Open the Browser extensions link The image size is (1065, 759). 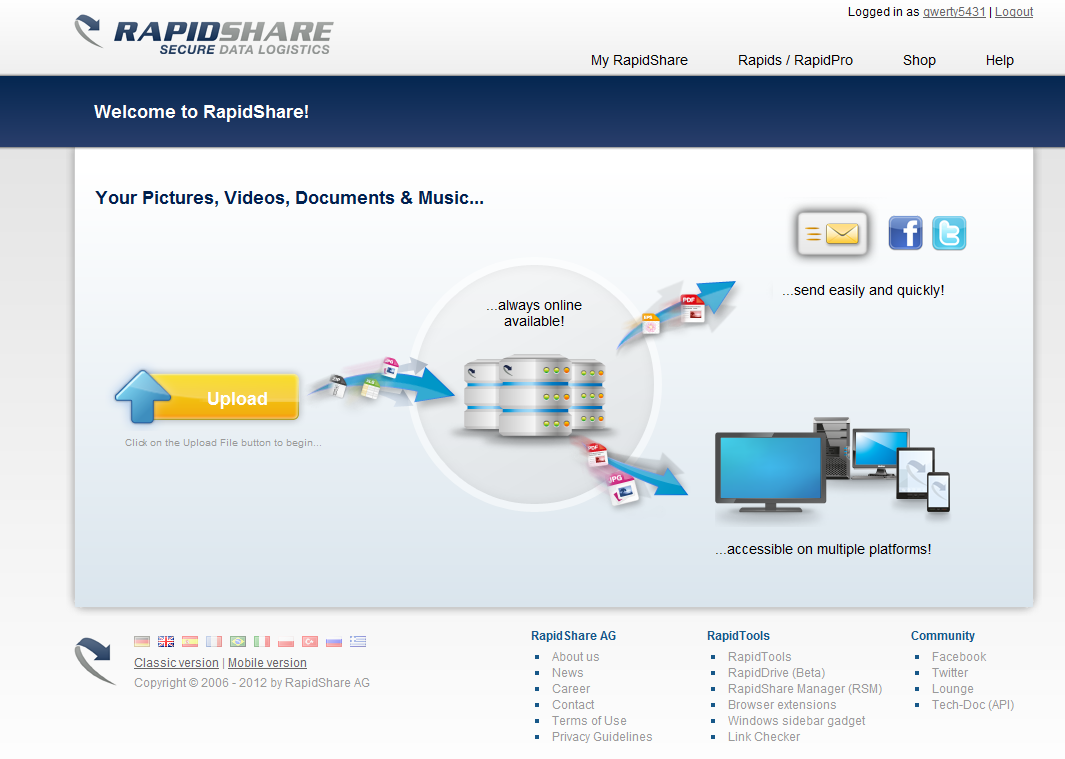[x=782, y=705]
